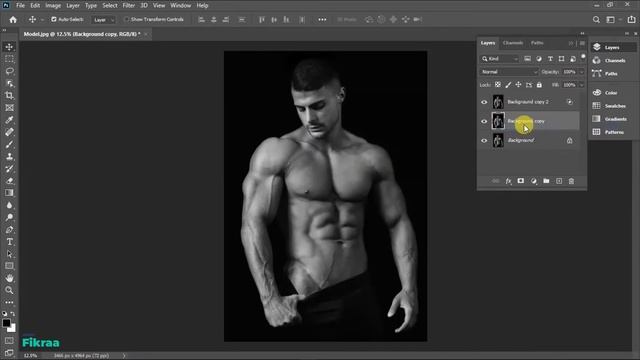Open the Image menu
This screenshot has height=360, width=640.
click(x=53, y=6)
